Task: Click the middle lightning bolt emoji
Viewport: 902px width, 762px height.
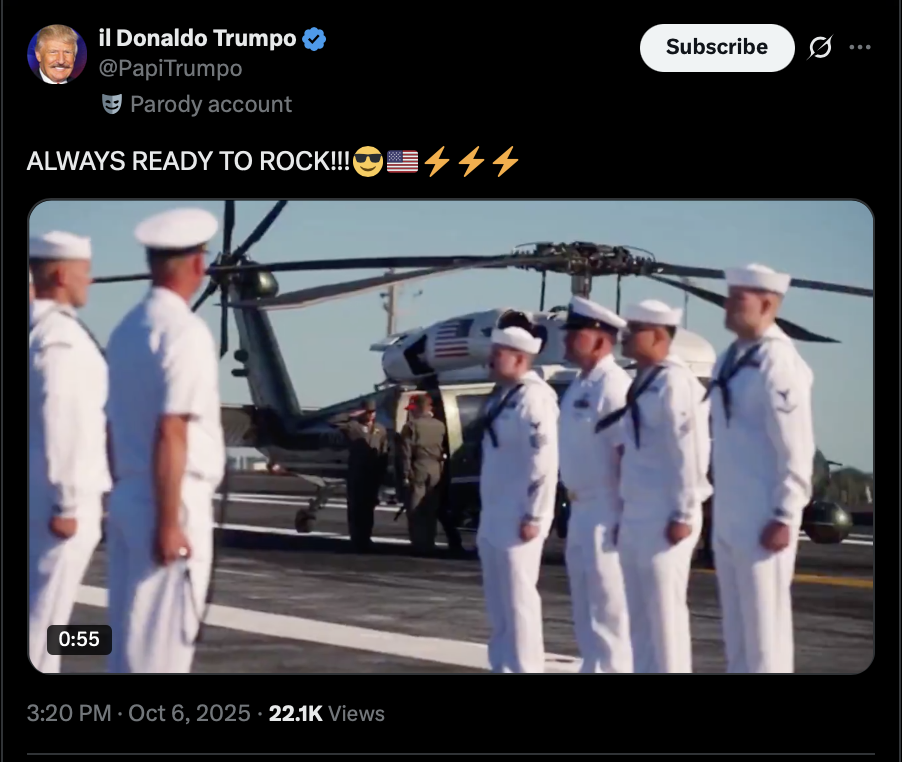Action: 471,161
